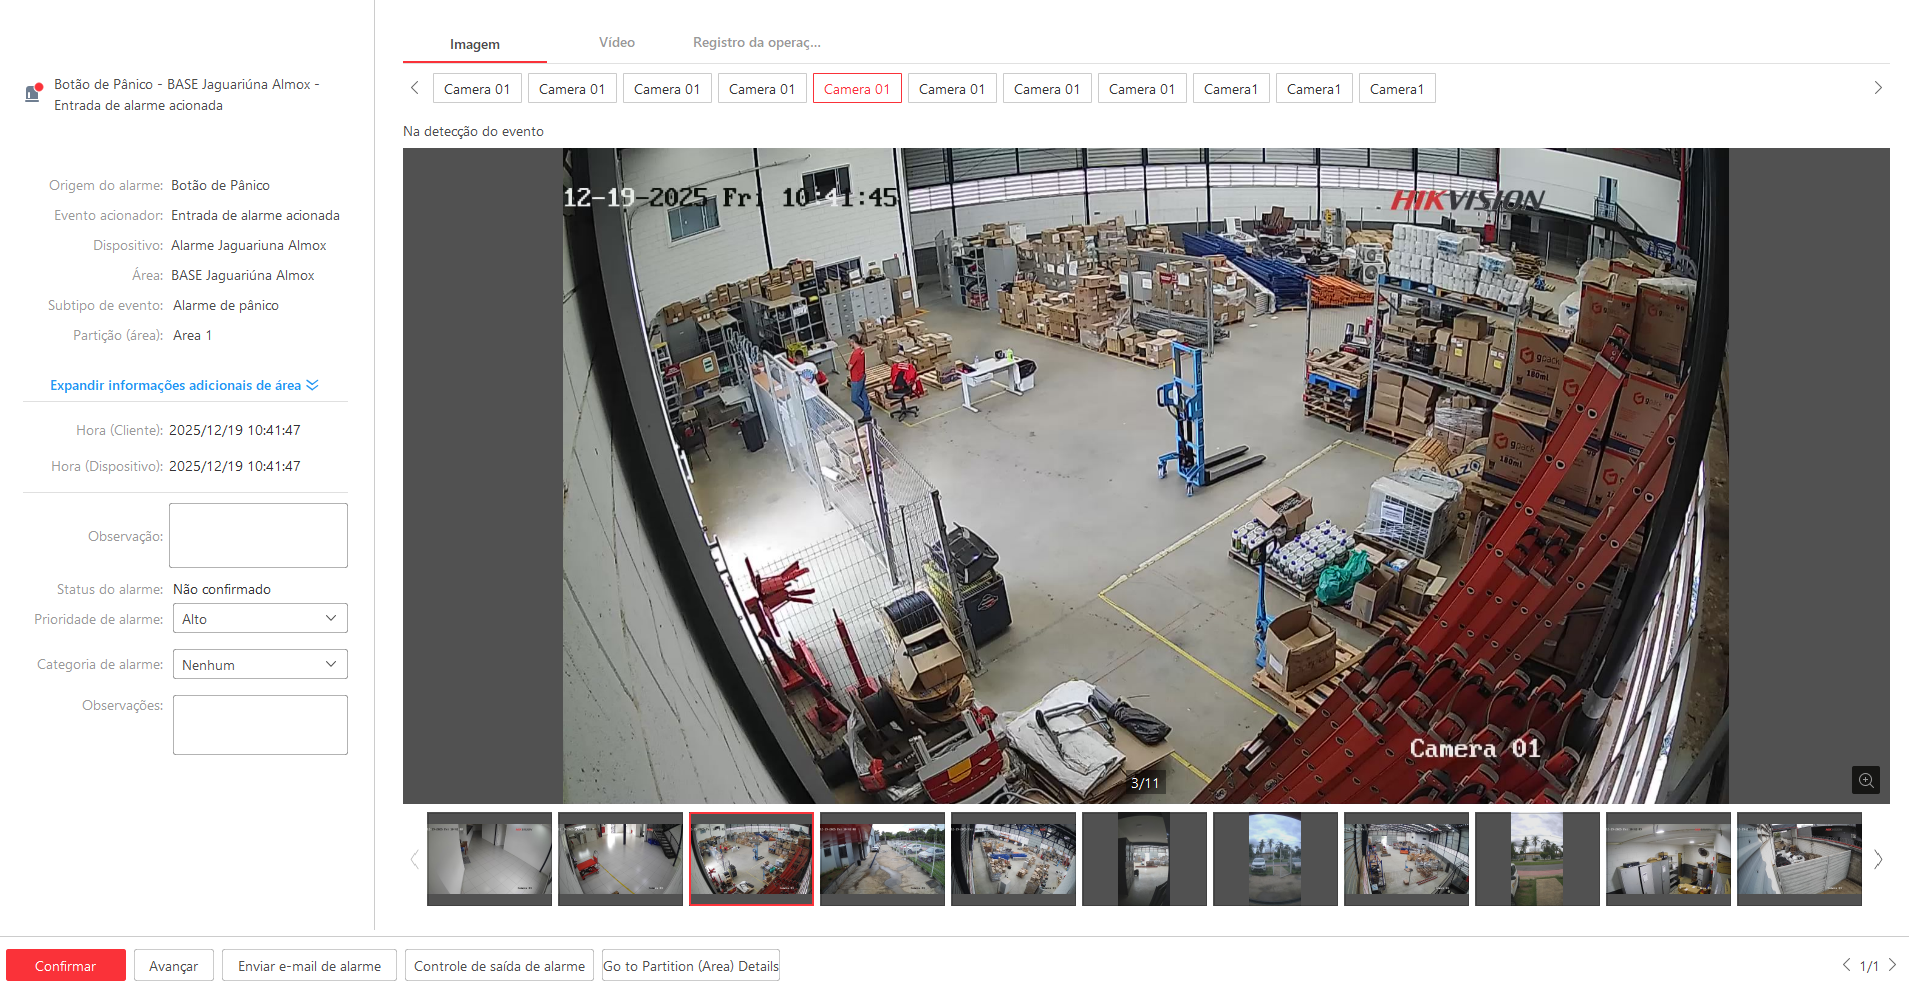Select the first thumbnail in strip

click(489, 859)
